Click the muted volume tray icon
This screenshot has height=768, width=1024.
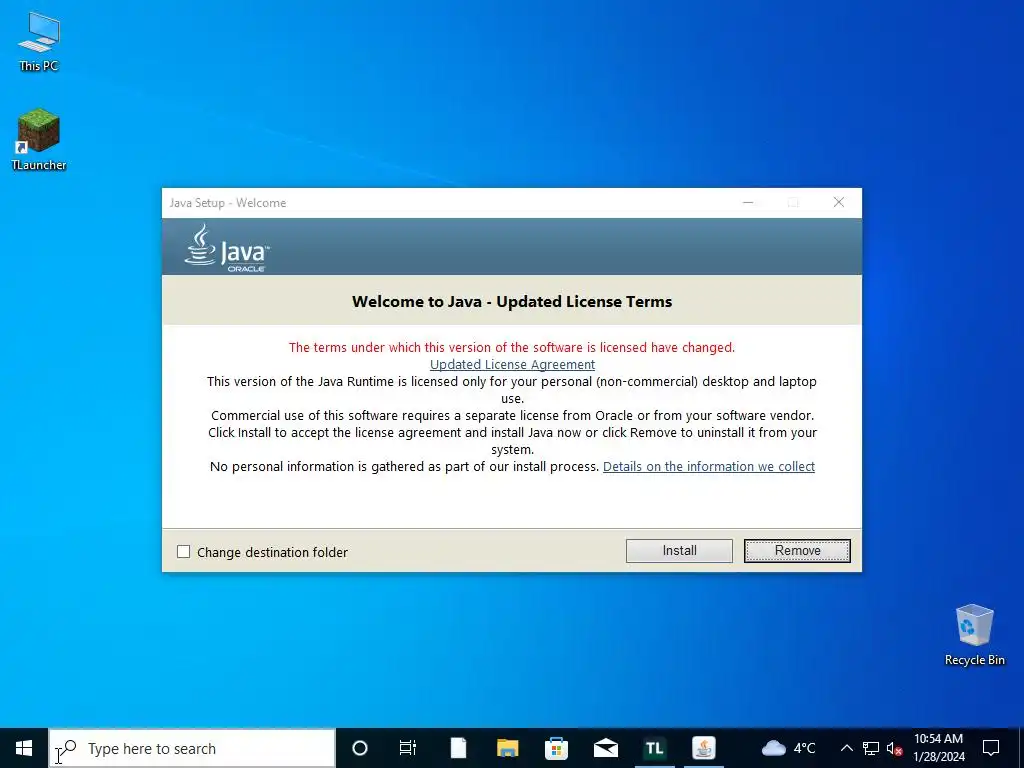[894, 748]
